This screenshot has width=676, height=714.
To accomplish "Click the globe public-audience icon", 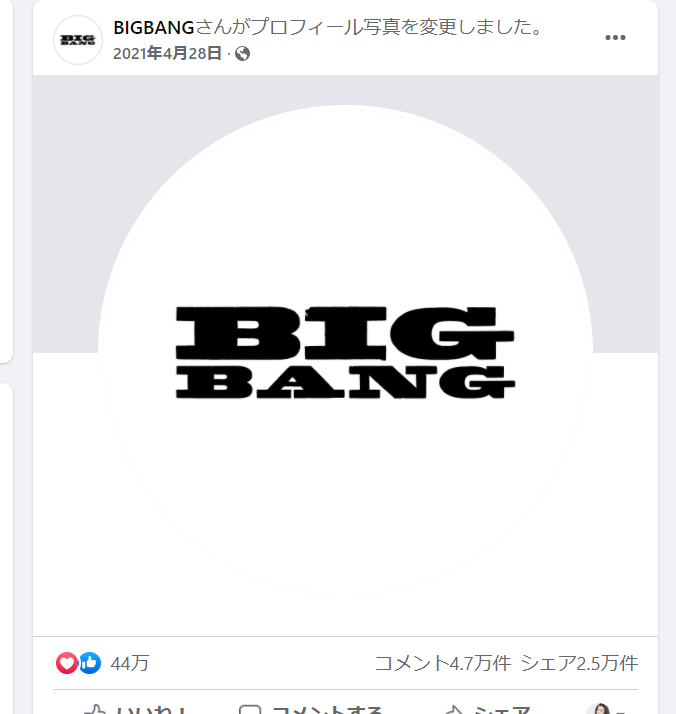I will (x=242, y=54).
